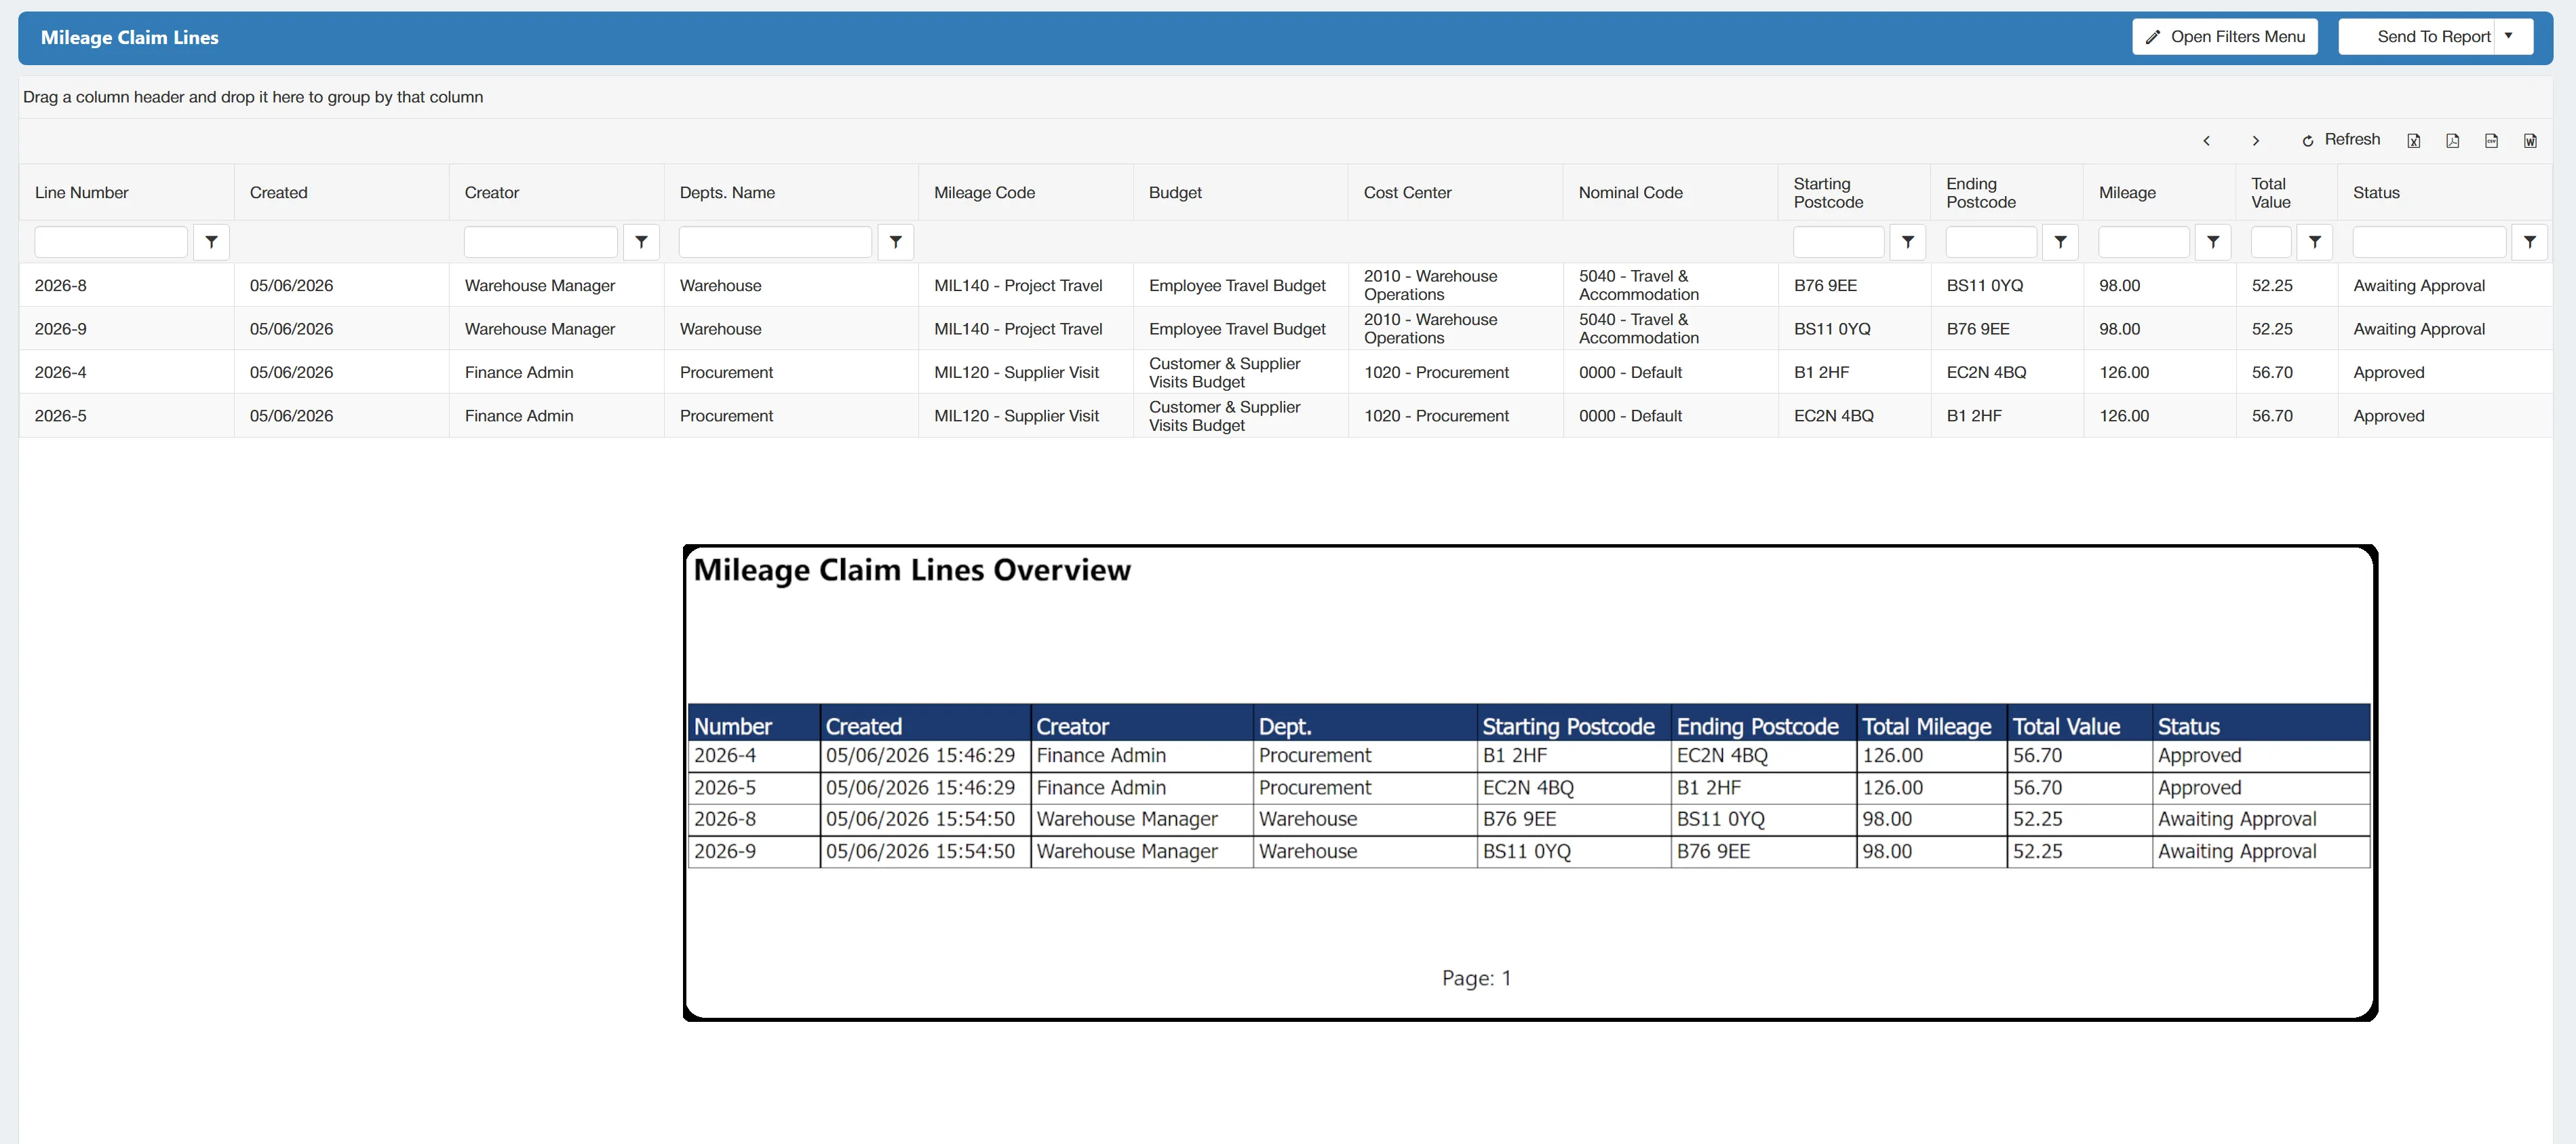Open Line Number filter funnel

(x=211, y=242)
